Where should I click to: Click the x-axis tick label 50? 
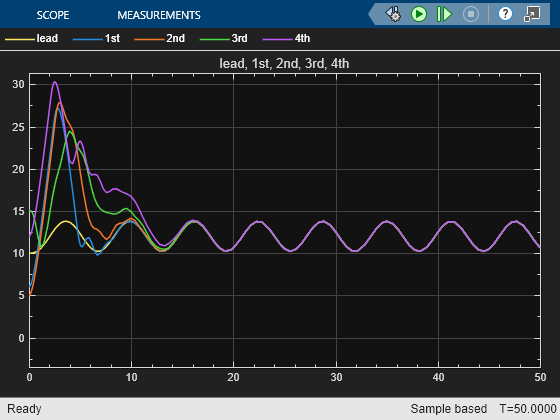click(540, 377)
